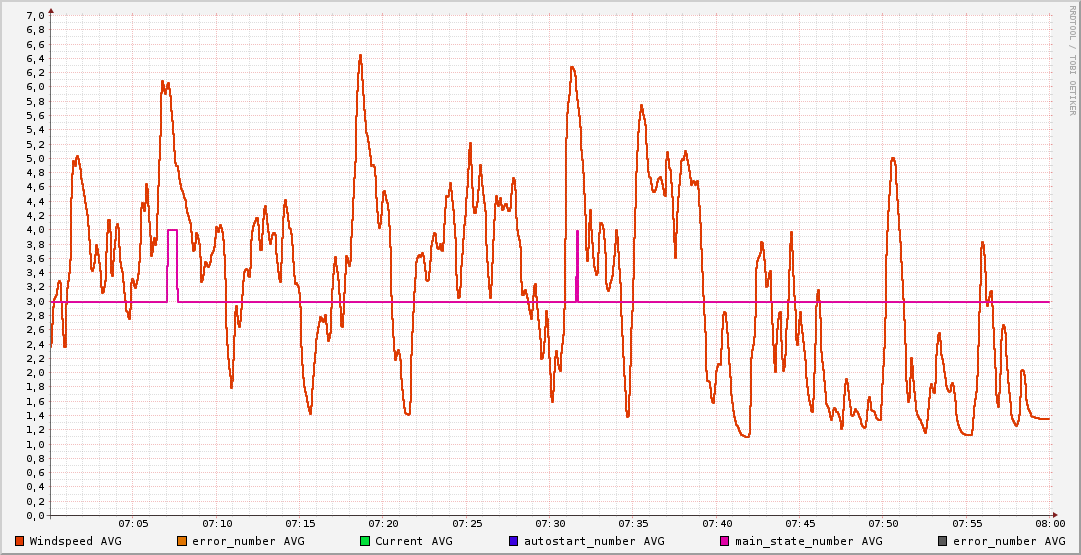Select the Current AVG legend label
Image resolution: width=1081 pixels, height=555 pixels.
click(x=413, y=541)
